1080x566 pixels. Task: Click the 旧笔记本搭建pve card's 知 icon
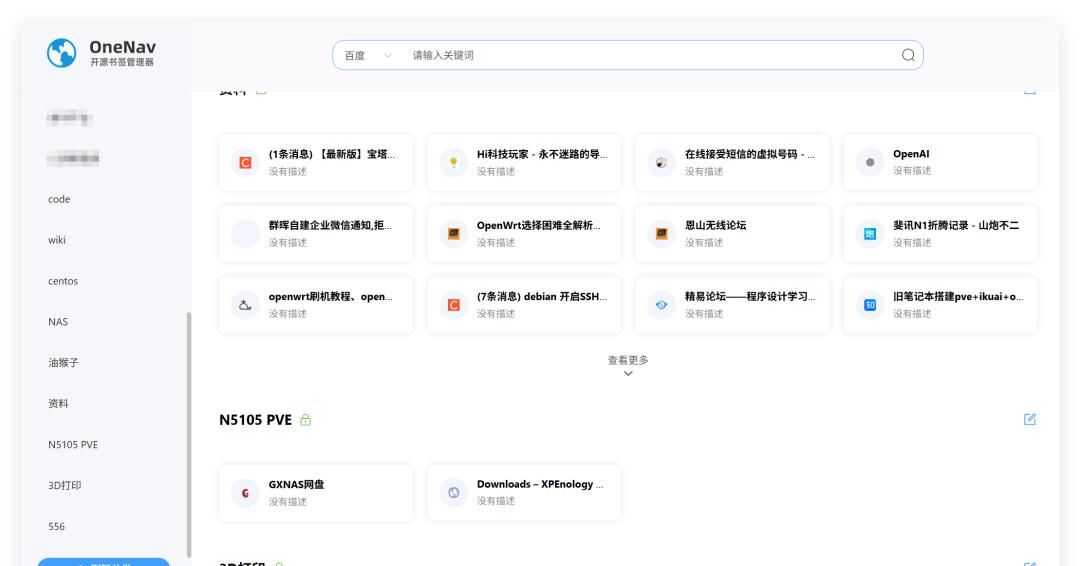point(870,305)
